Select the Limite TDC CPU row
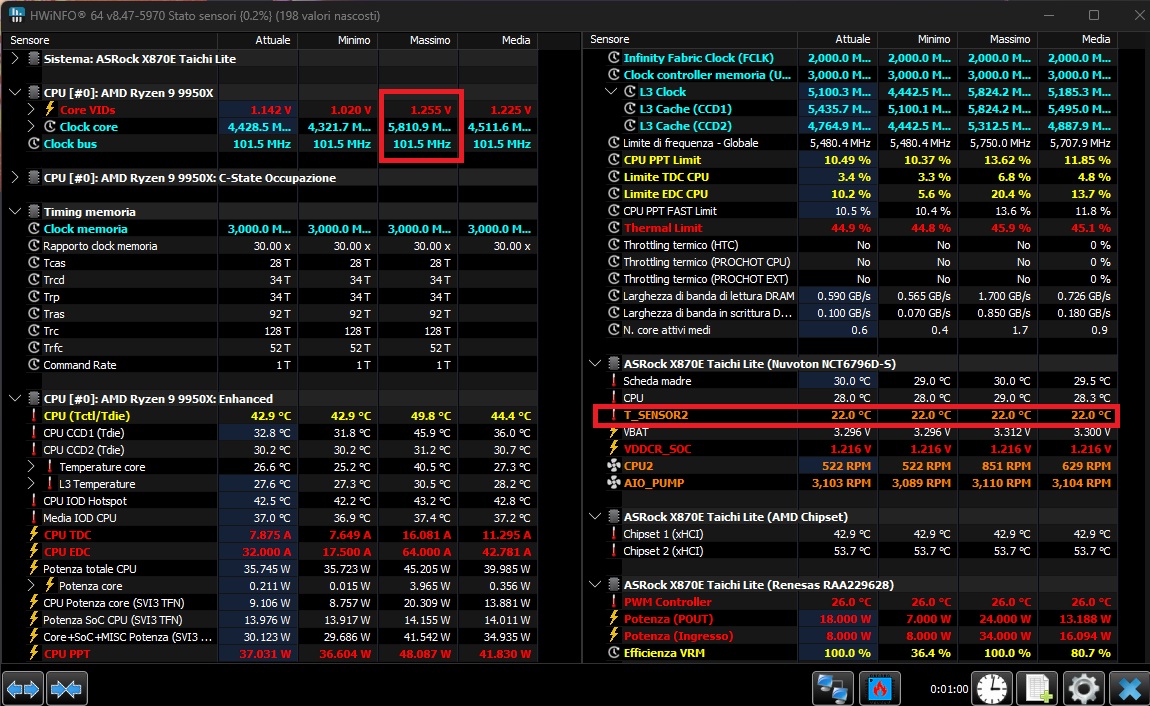Viewport: 1150px width, 706px height. pyautogui.click(x=851, y=177)
